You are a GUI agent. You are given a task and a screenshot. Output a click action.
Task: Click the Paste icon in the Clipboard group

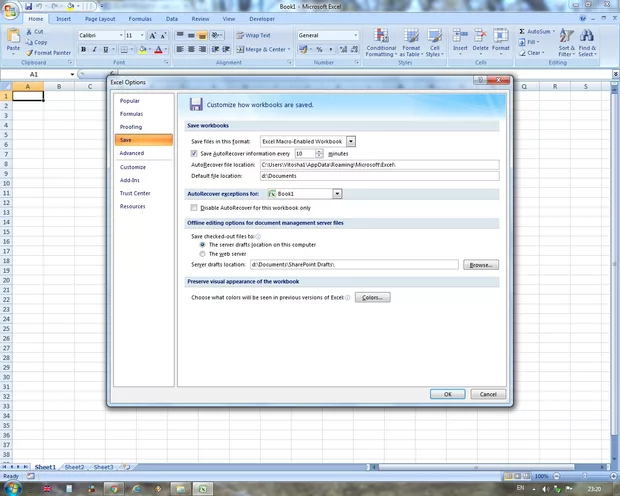point(13,42)
